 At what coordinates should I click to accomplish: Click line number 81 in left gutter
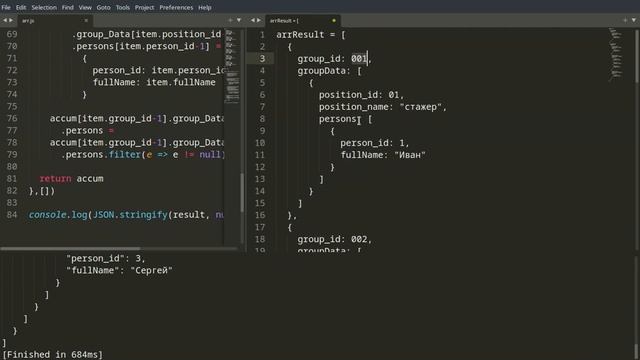(x=12, y=178)
